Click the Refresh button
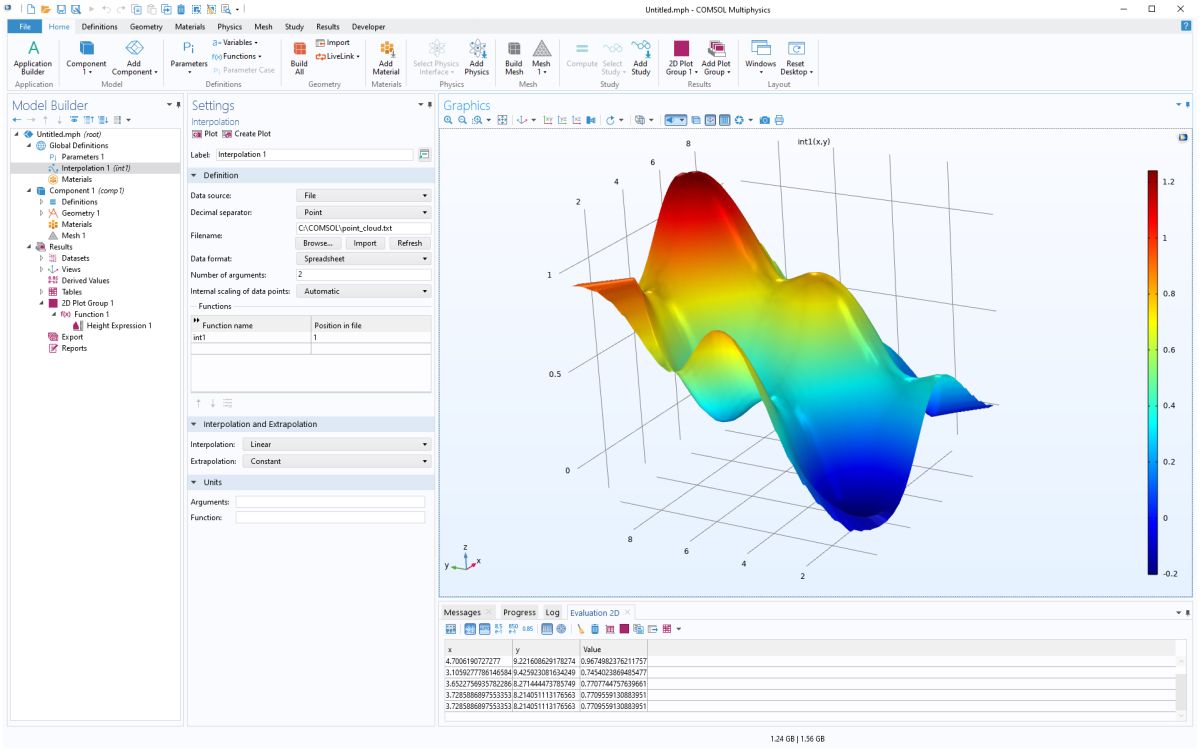 (x=410, y=243)
